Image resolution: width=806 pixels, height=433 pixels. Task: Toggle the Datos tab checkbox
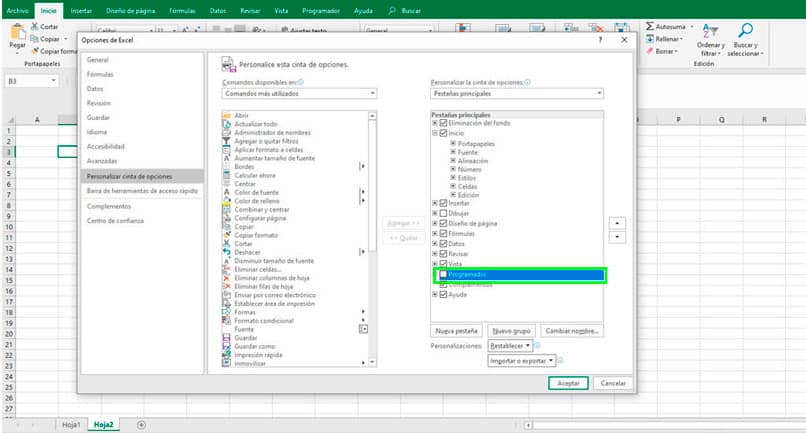[443, 244]
